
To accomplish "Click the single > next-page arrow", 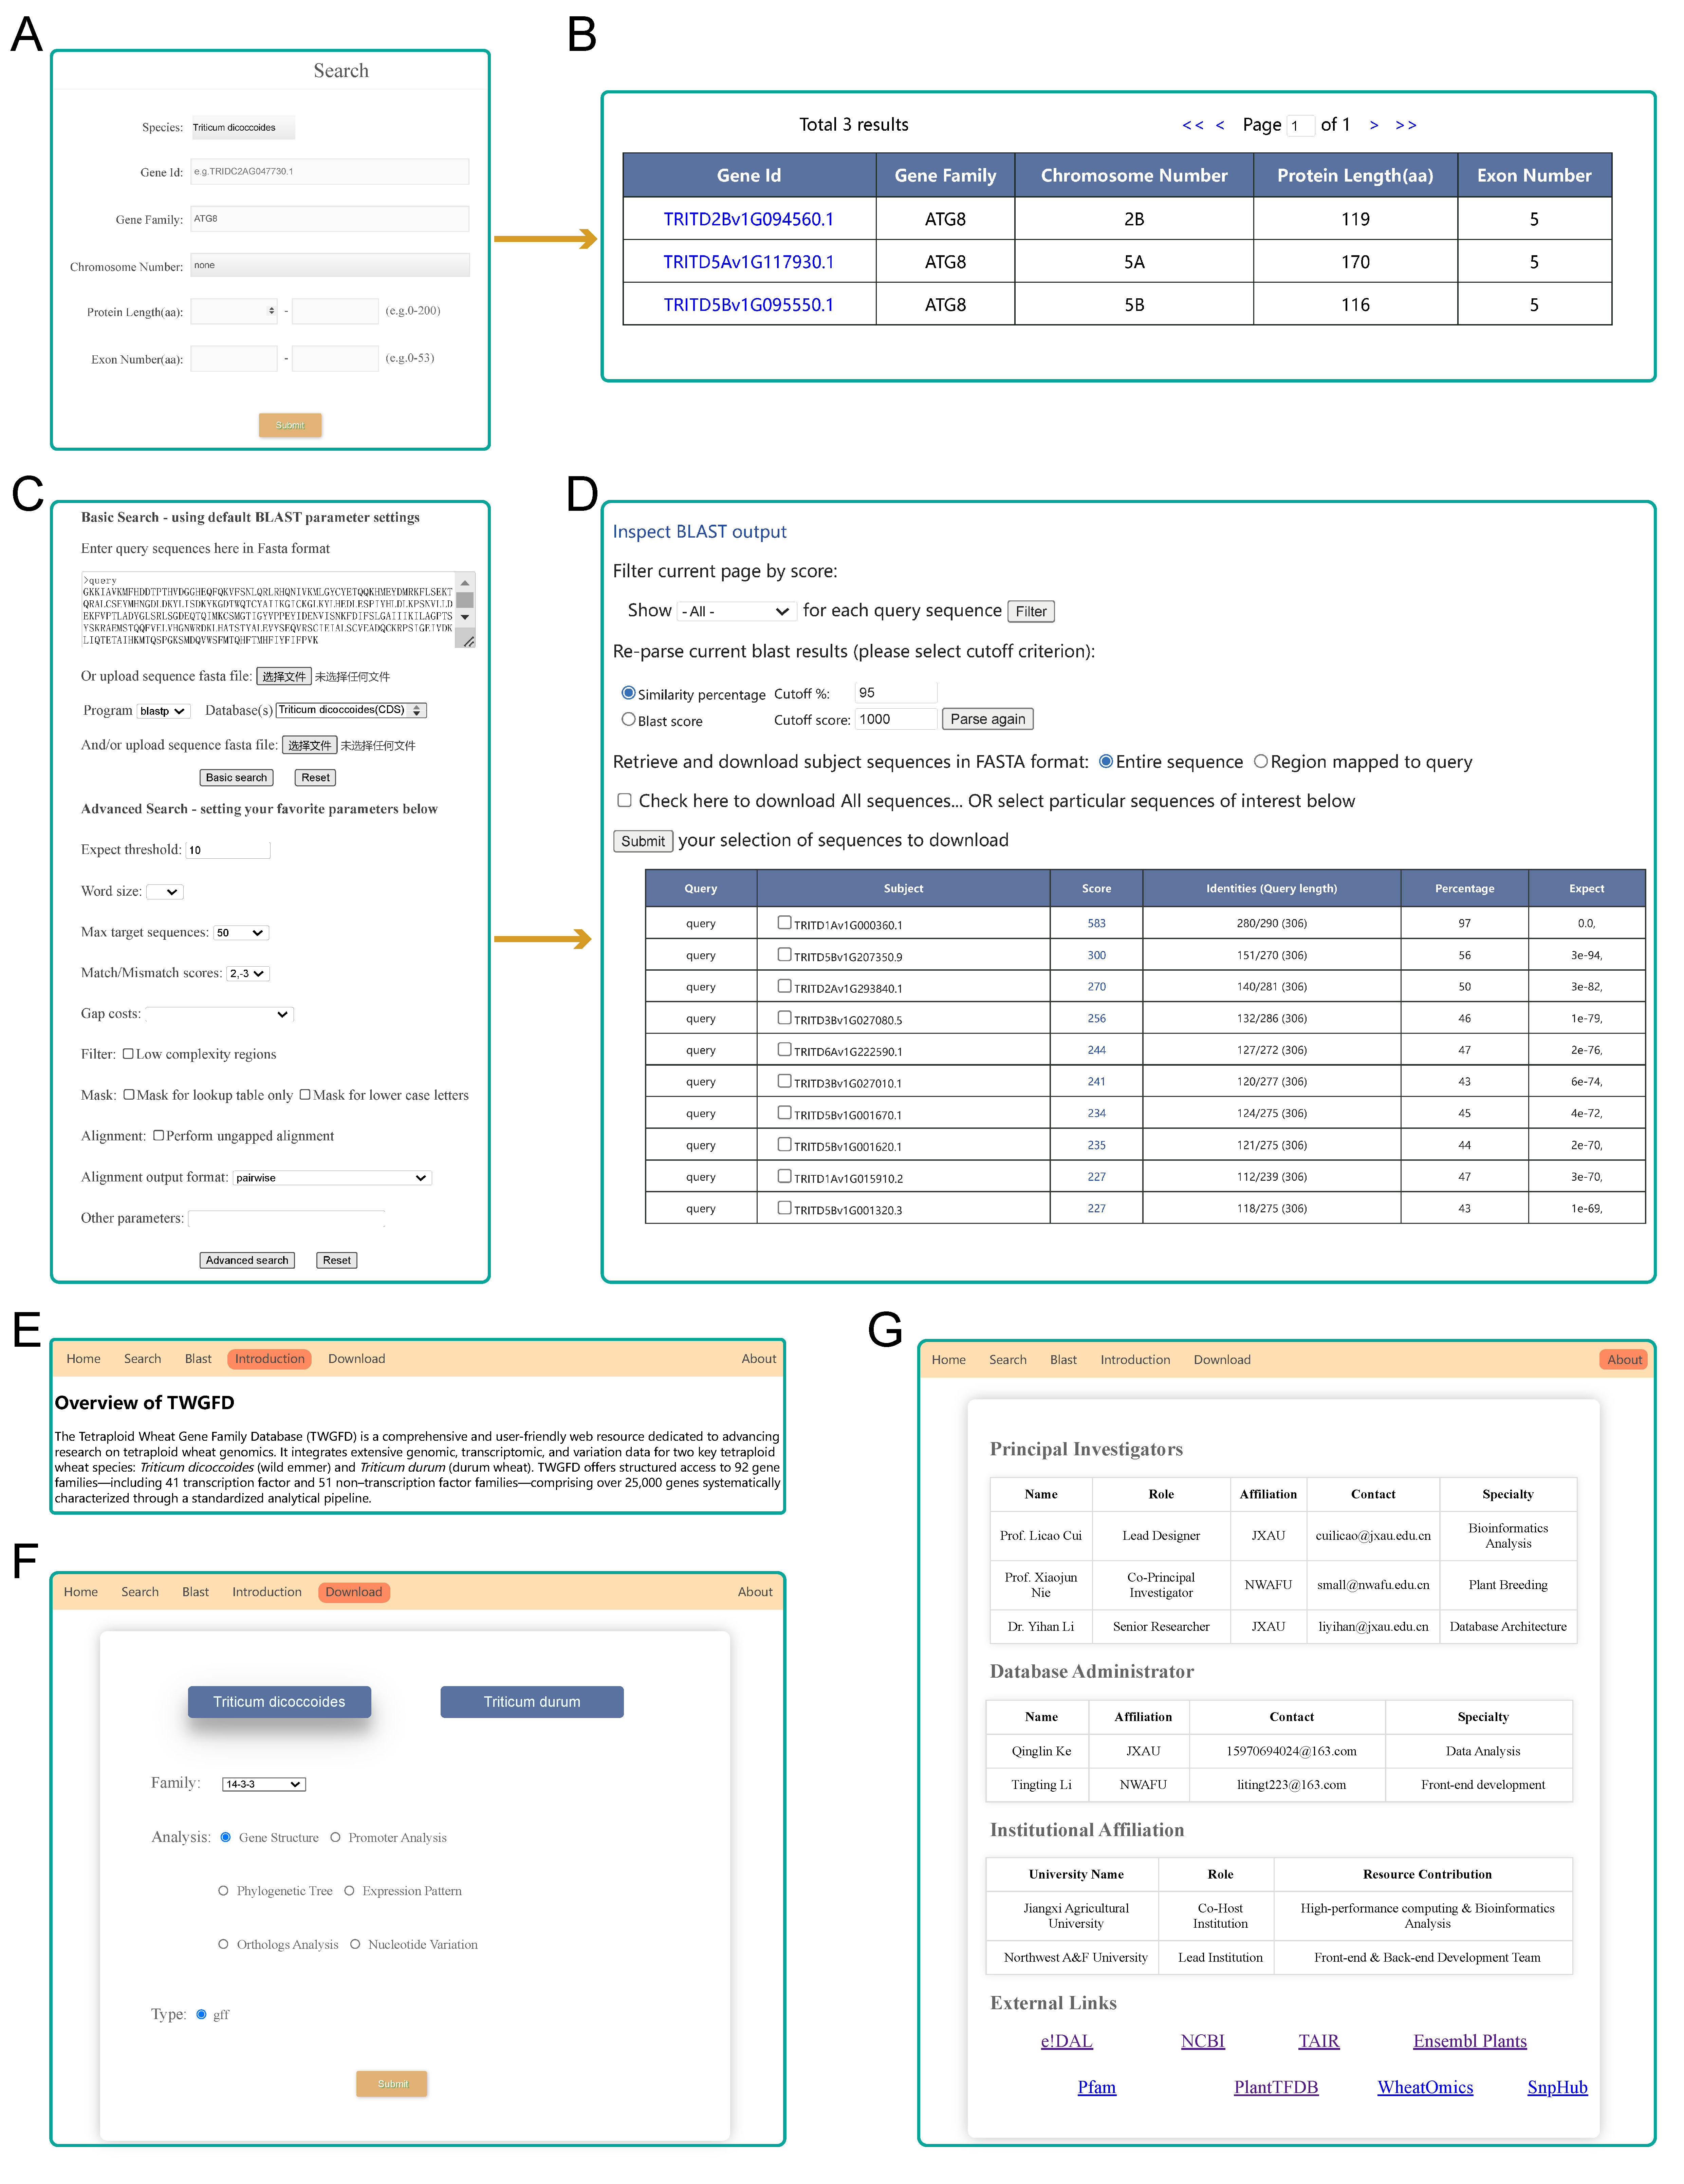I will (x=1374, y=125).
